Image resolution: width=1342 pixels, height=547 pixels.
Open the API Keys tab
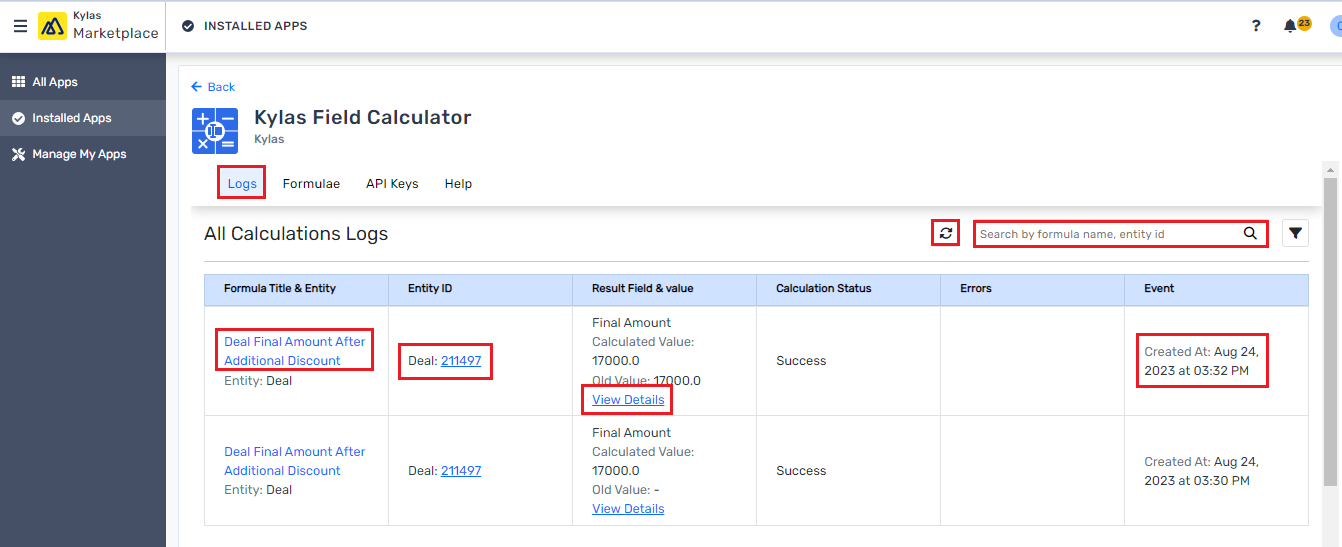[x=392, y=184]
